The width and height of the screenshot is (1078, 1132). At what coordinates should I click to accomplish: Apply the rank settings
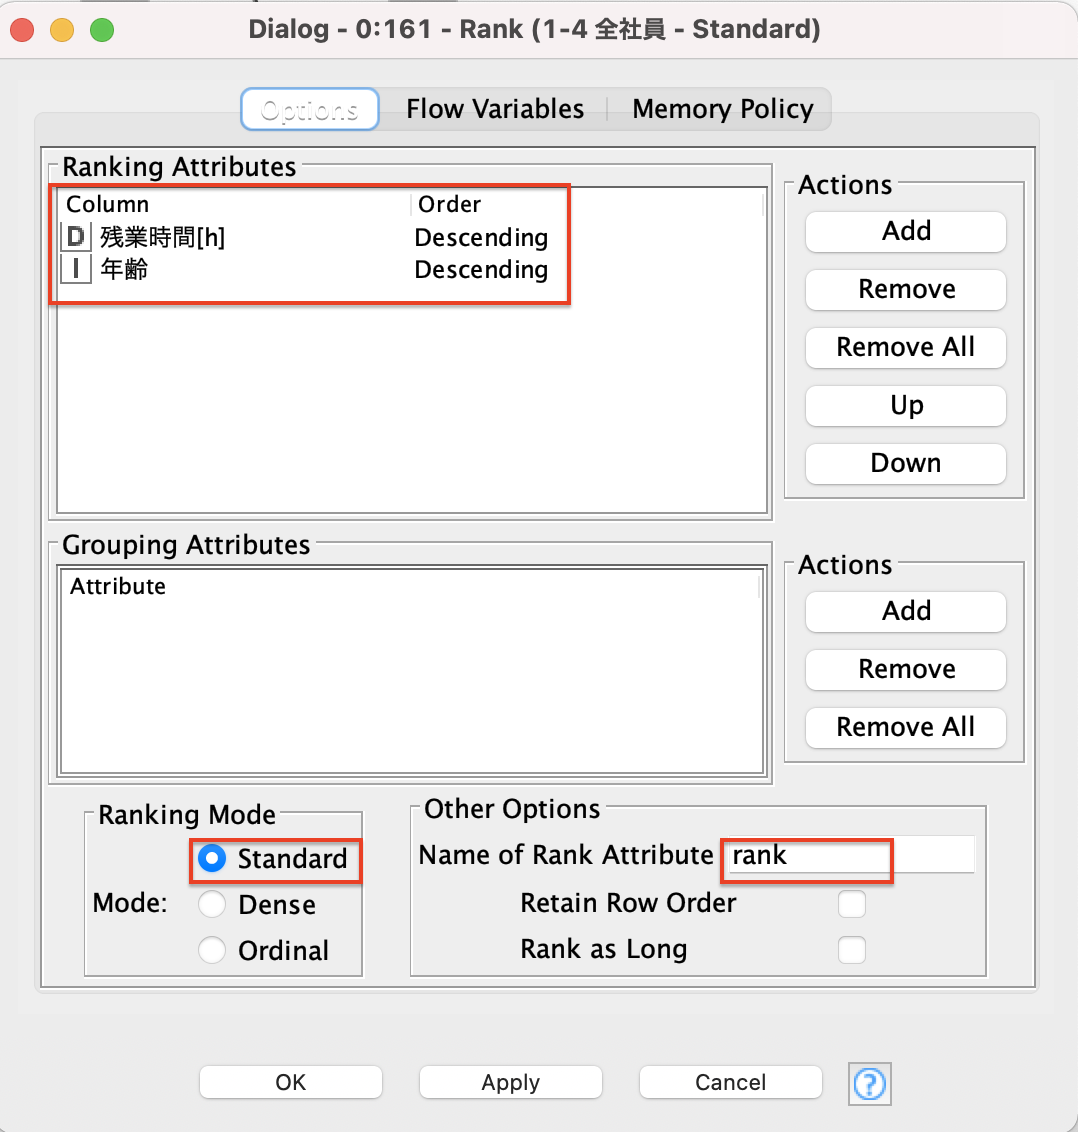pos(510,1082)
